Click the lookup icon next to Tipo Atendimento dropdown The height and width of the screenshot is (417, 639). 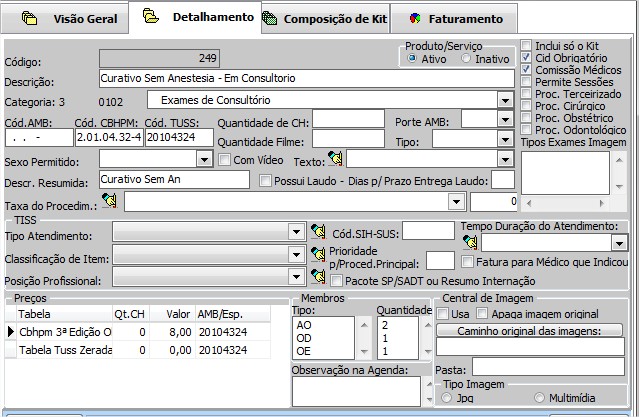[x=318, y=232]
